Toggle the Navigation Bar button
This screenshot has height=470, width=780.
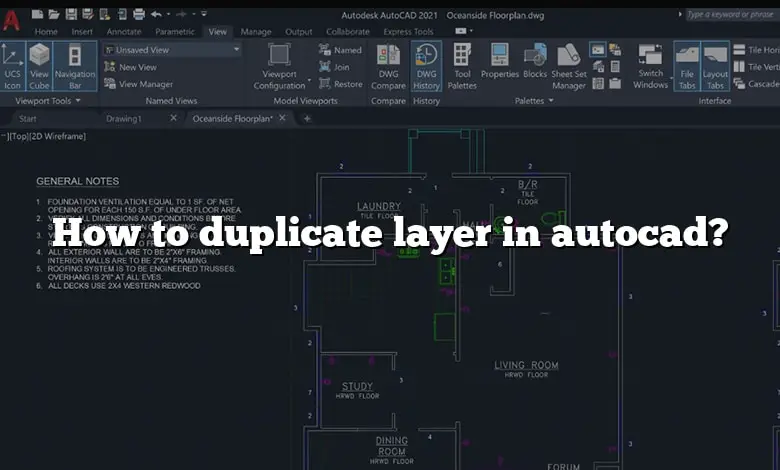75,65
